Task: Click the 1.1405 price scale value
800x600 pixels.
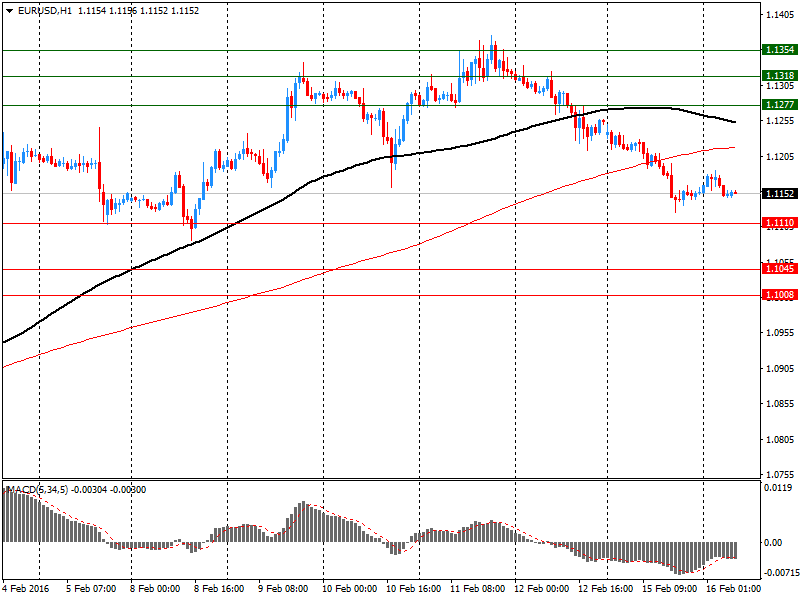Action: click(x=780, y=15)
